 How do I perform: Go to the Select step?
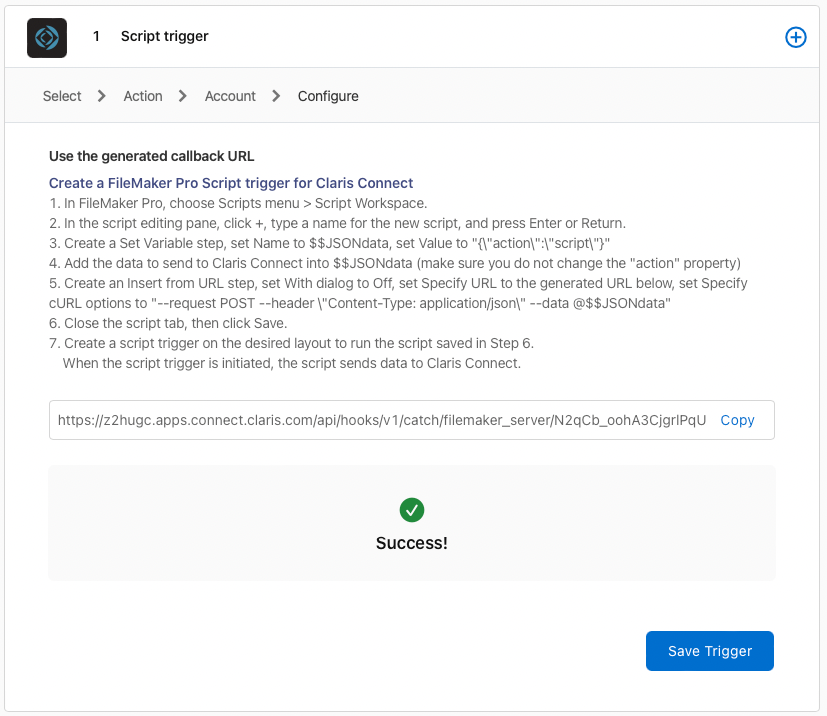click(62, 96)
